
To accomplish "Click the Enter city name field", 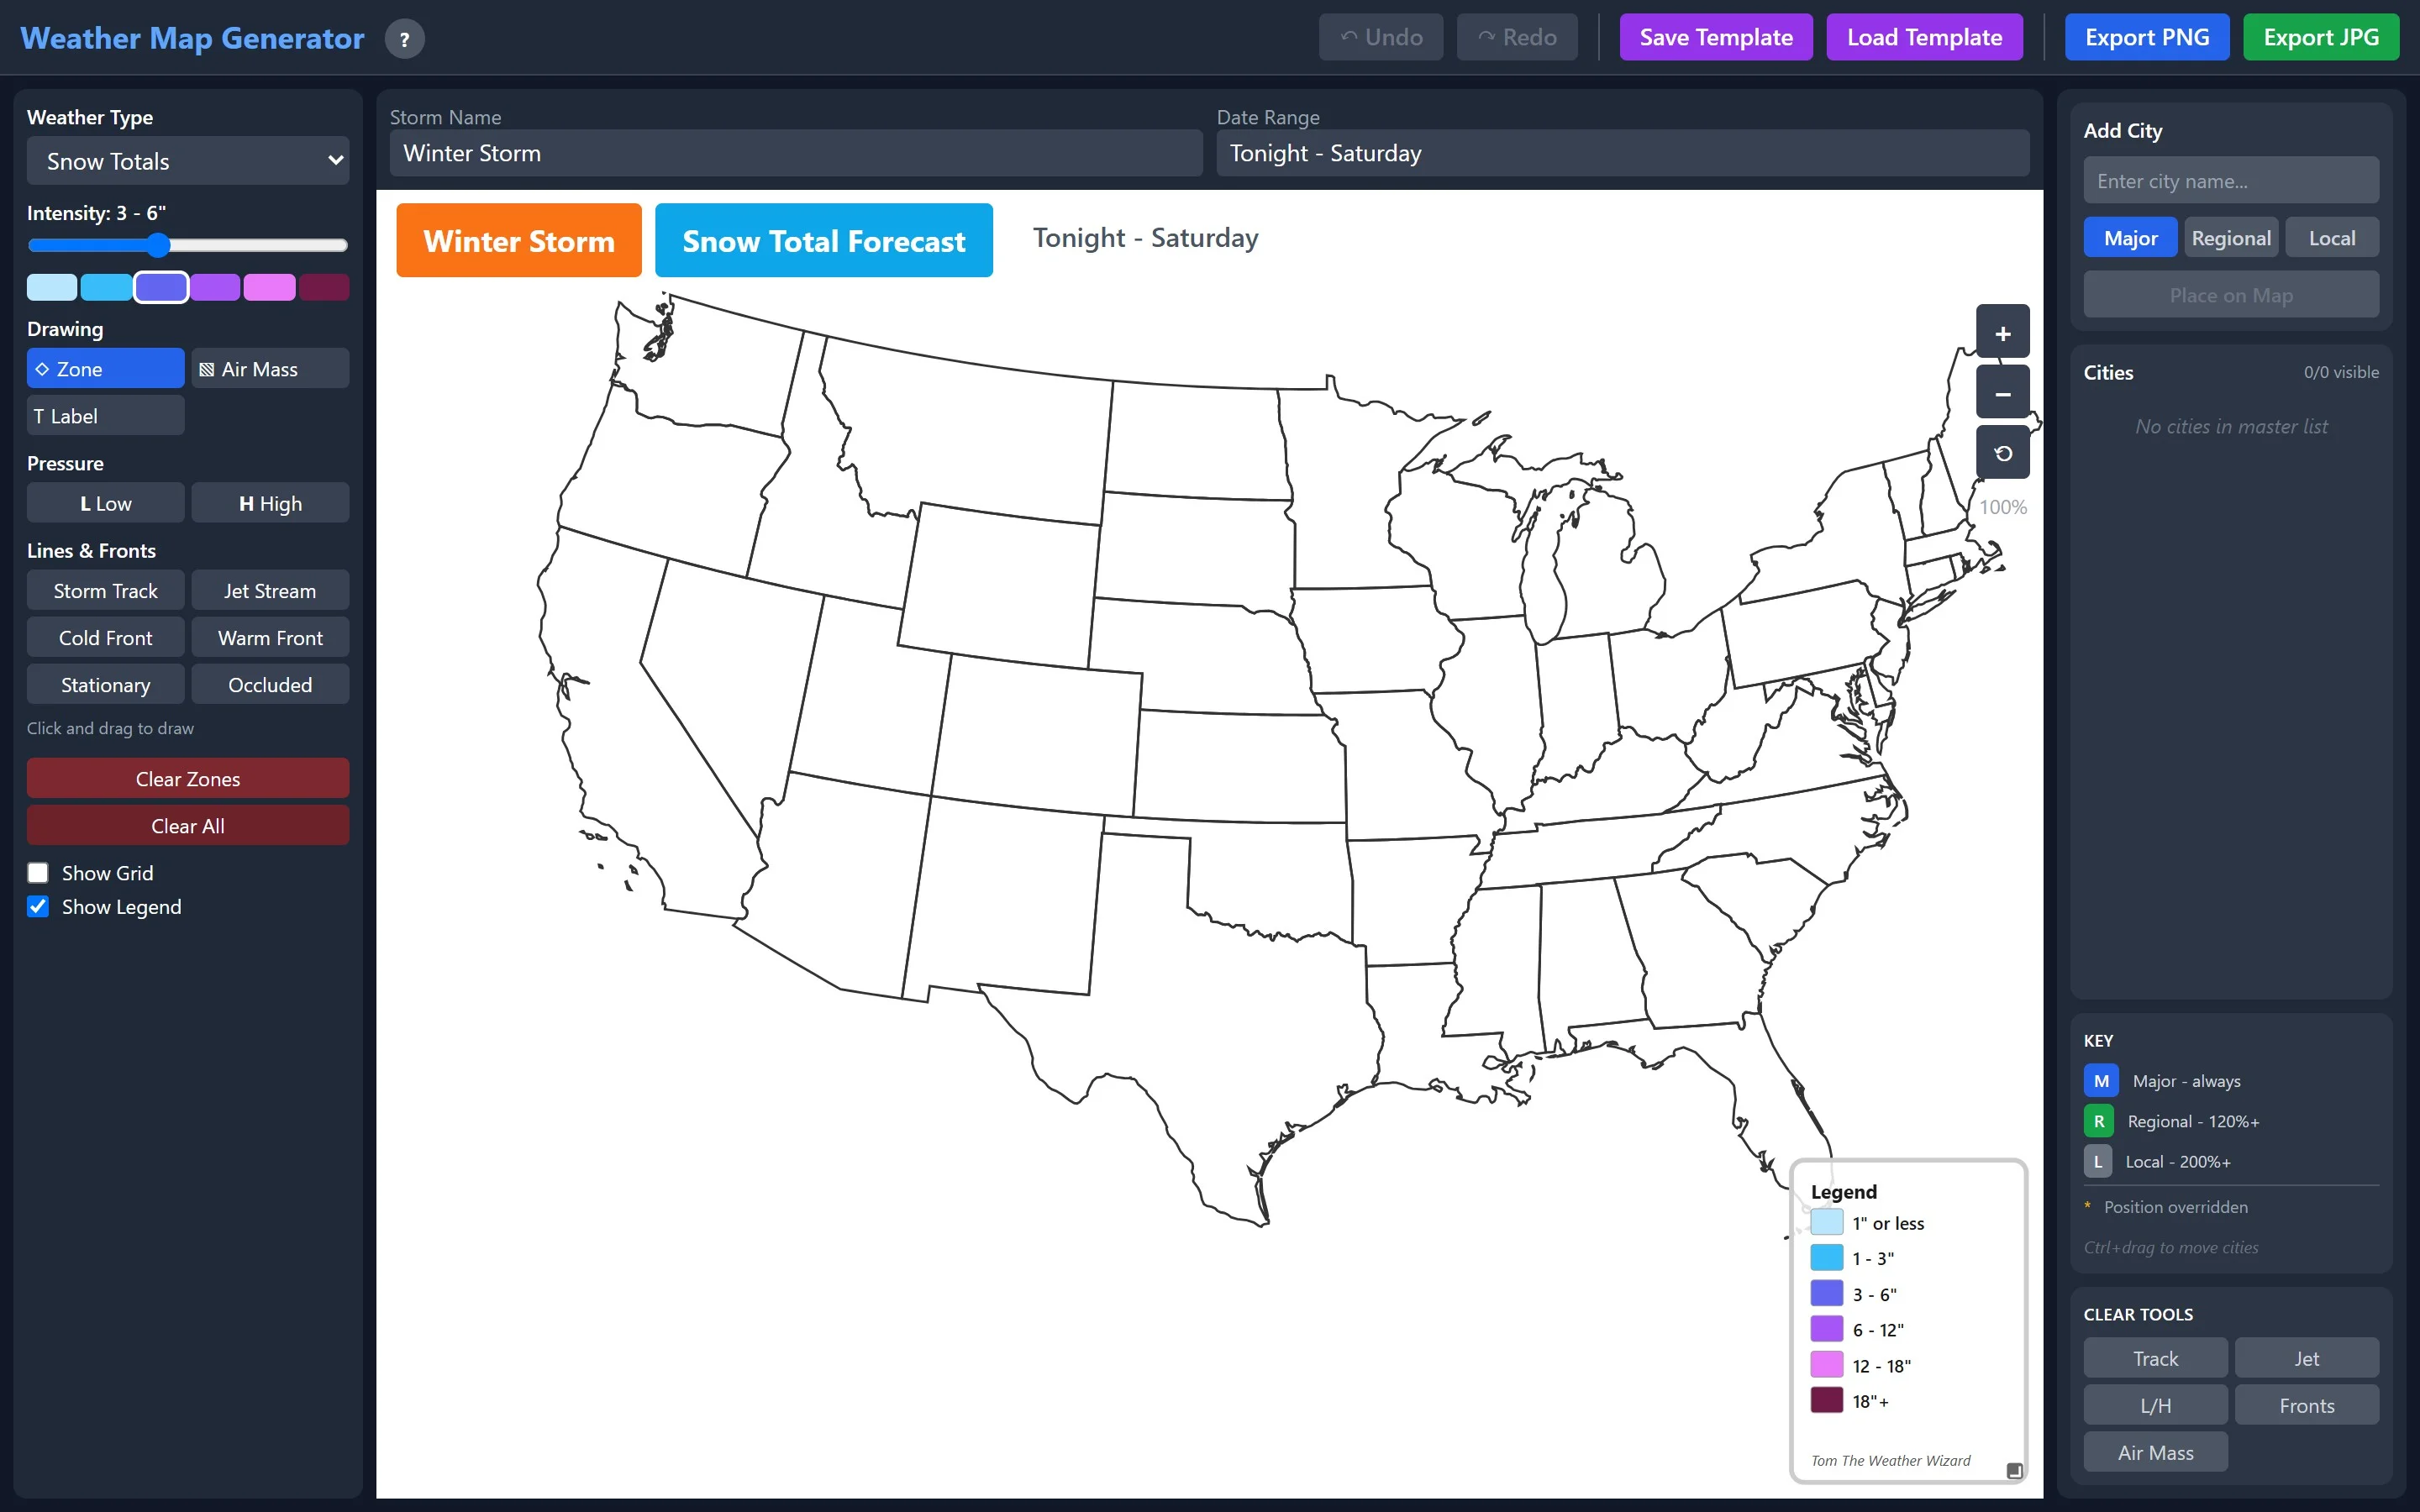I will coord(2231,181).
